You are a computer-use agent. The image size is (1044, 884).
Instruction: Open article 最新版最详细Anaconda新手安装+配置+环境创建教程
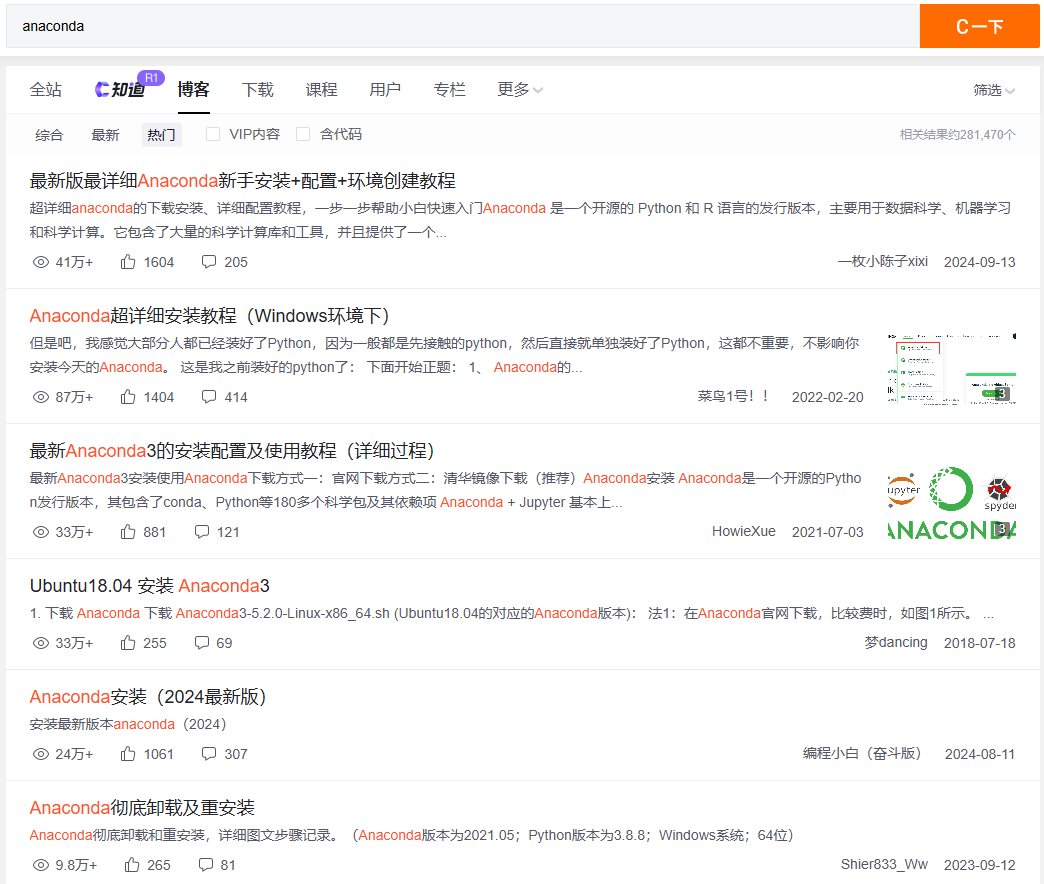[242, 181]
